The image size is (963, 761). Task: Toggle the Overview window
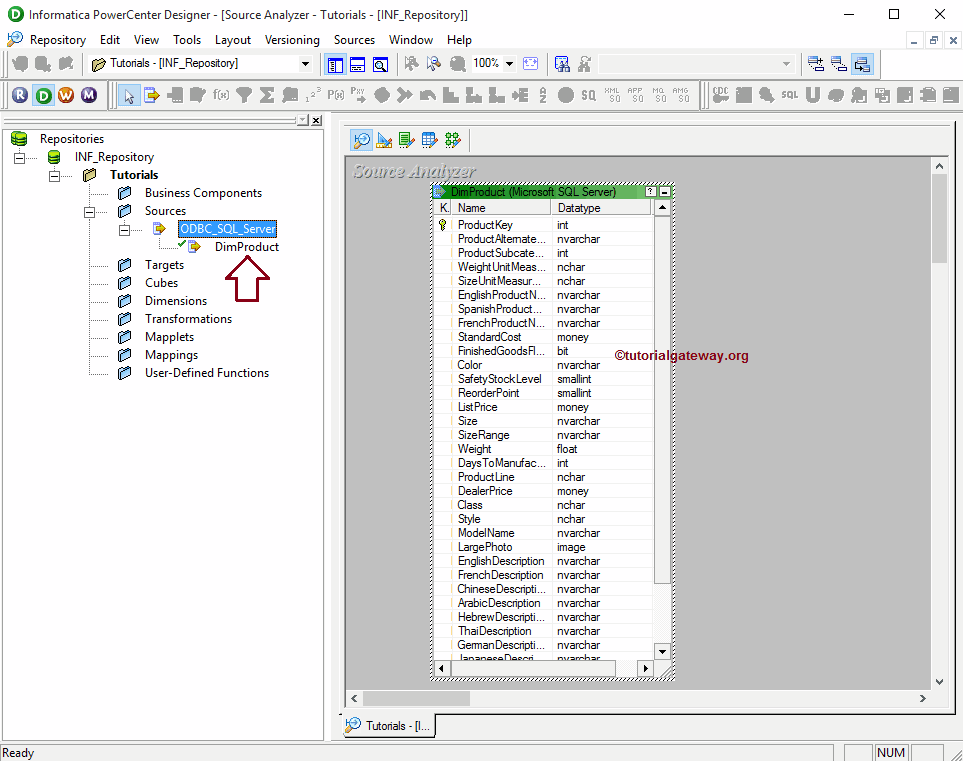pyautogui.click(x=380, y=63)
